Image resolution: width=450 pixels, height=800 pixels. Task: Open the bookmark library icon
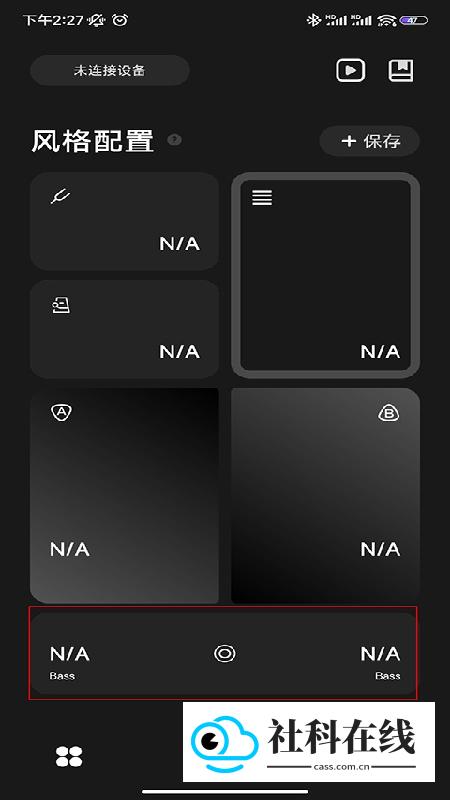(401, 70)
